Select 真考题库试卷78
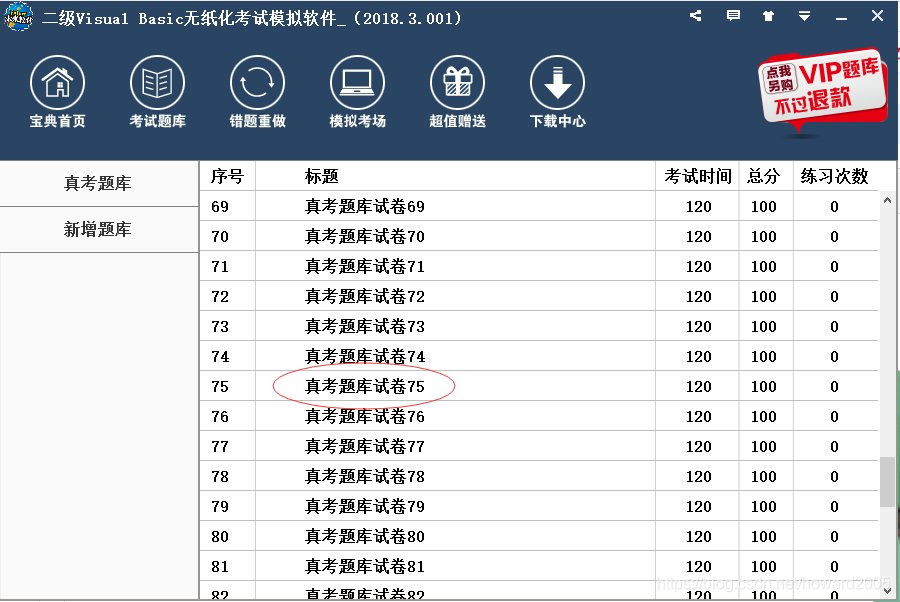The image size is (900, 602). [364, 476]
